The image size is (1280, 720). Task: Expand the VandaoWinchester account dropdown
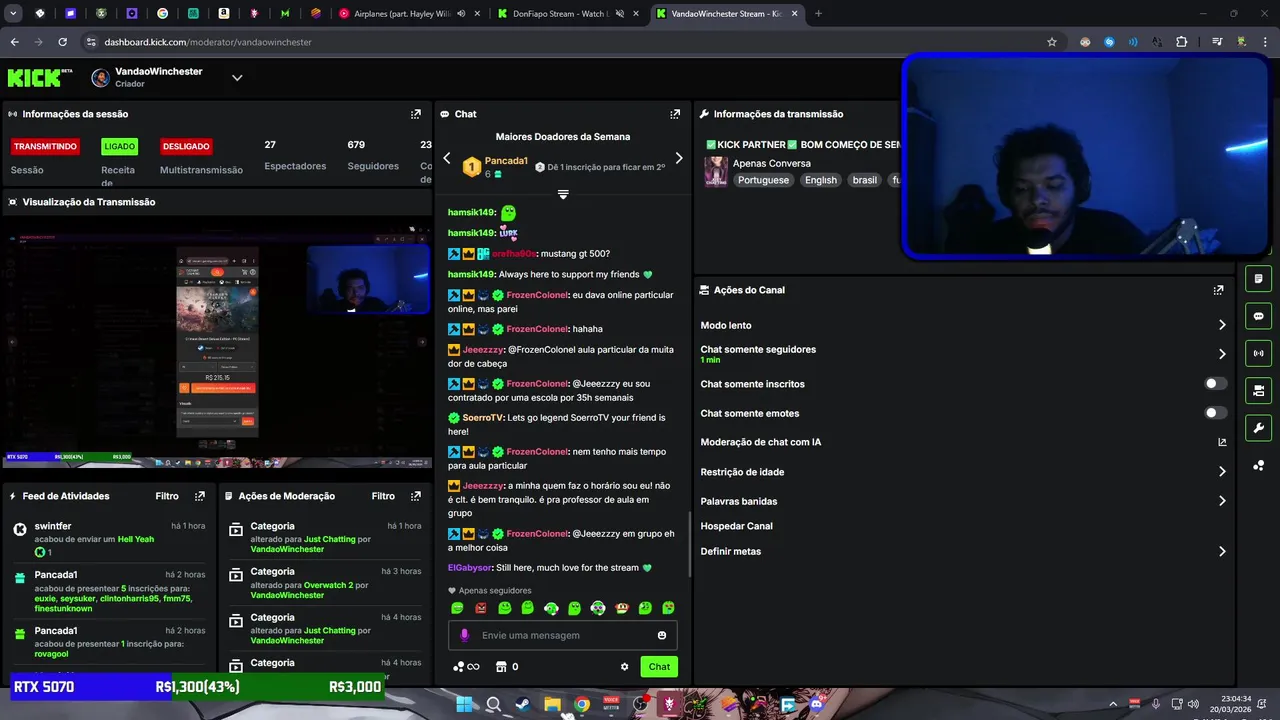(237, 78)
